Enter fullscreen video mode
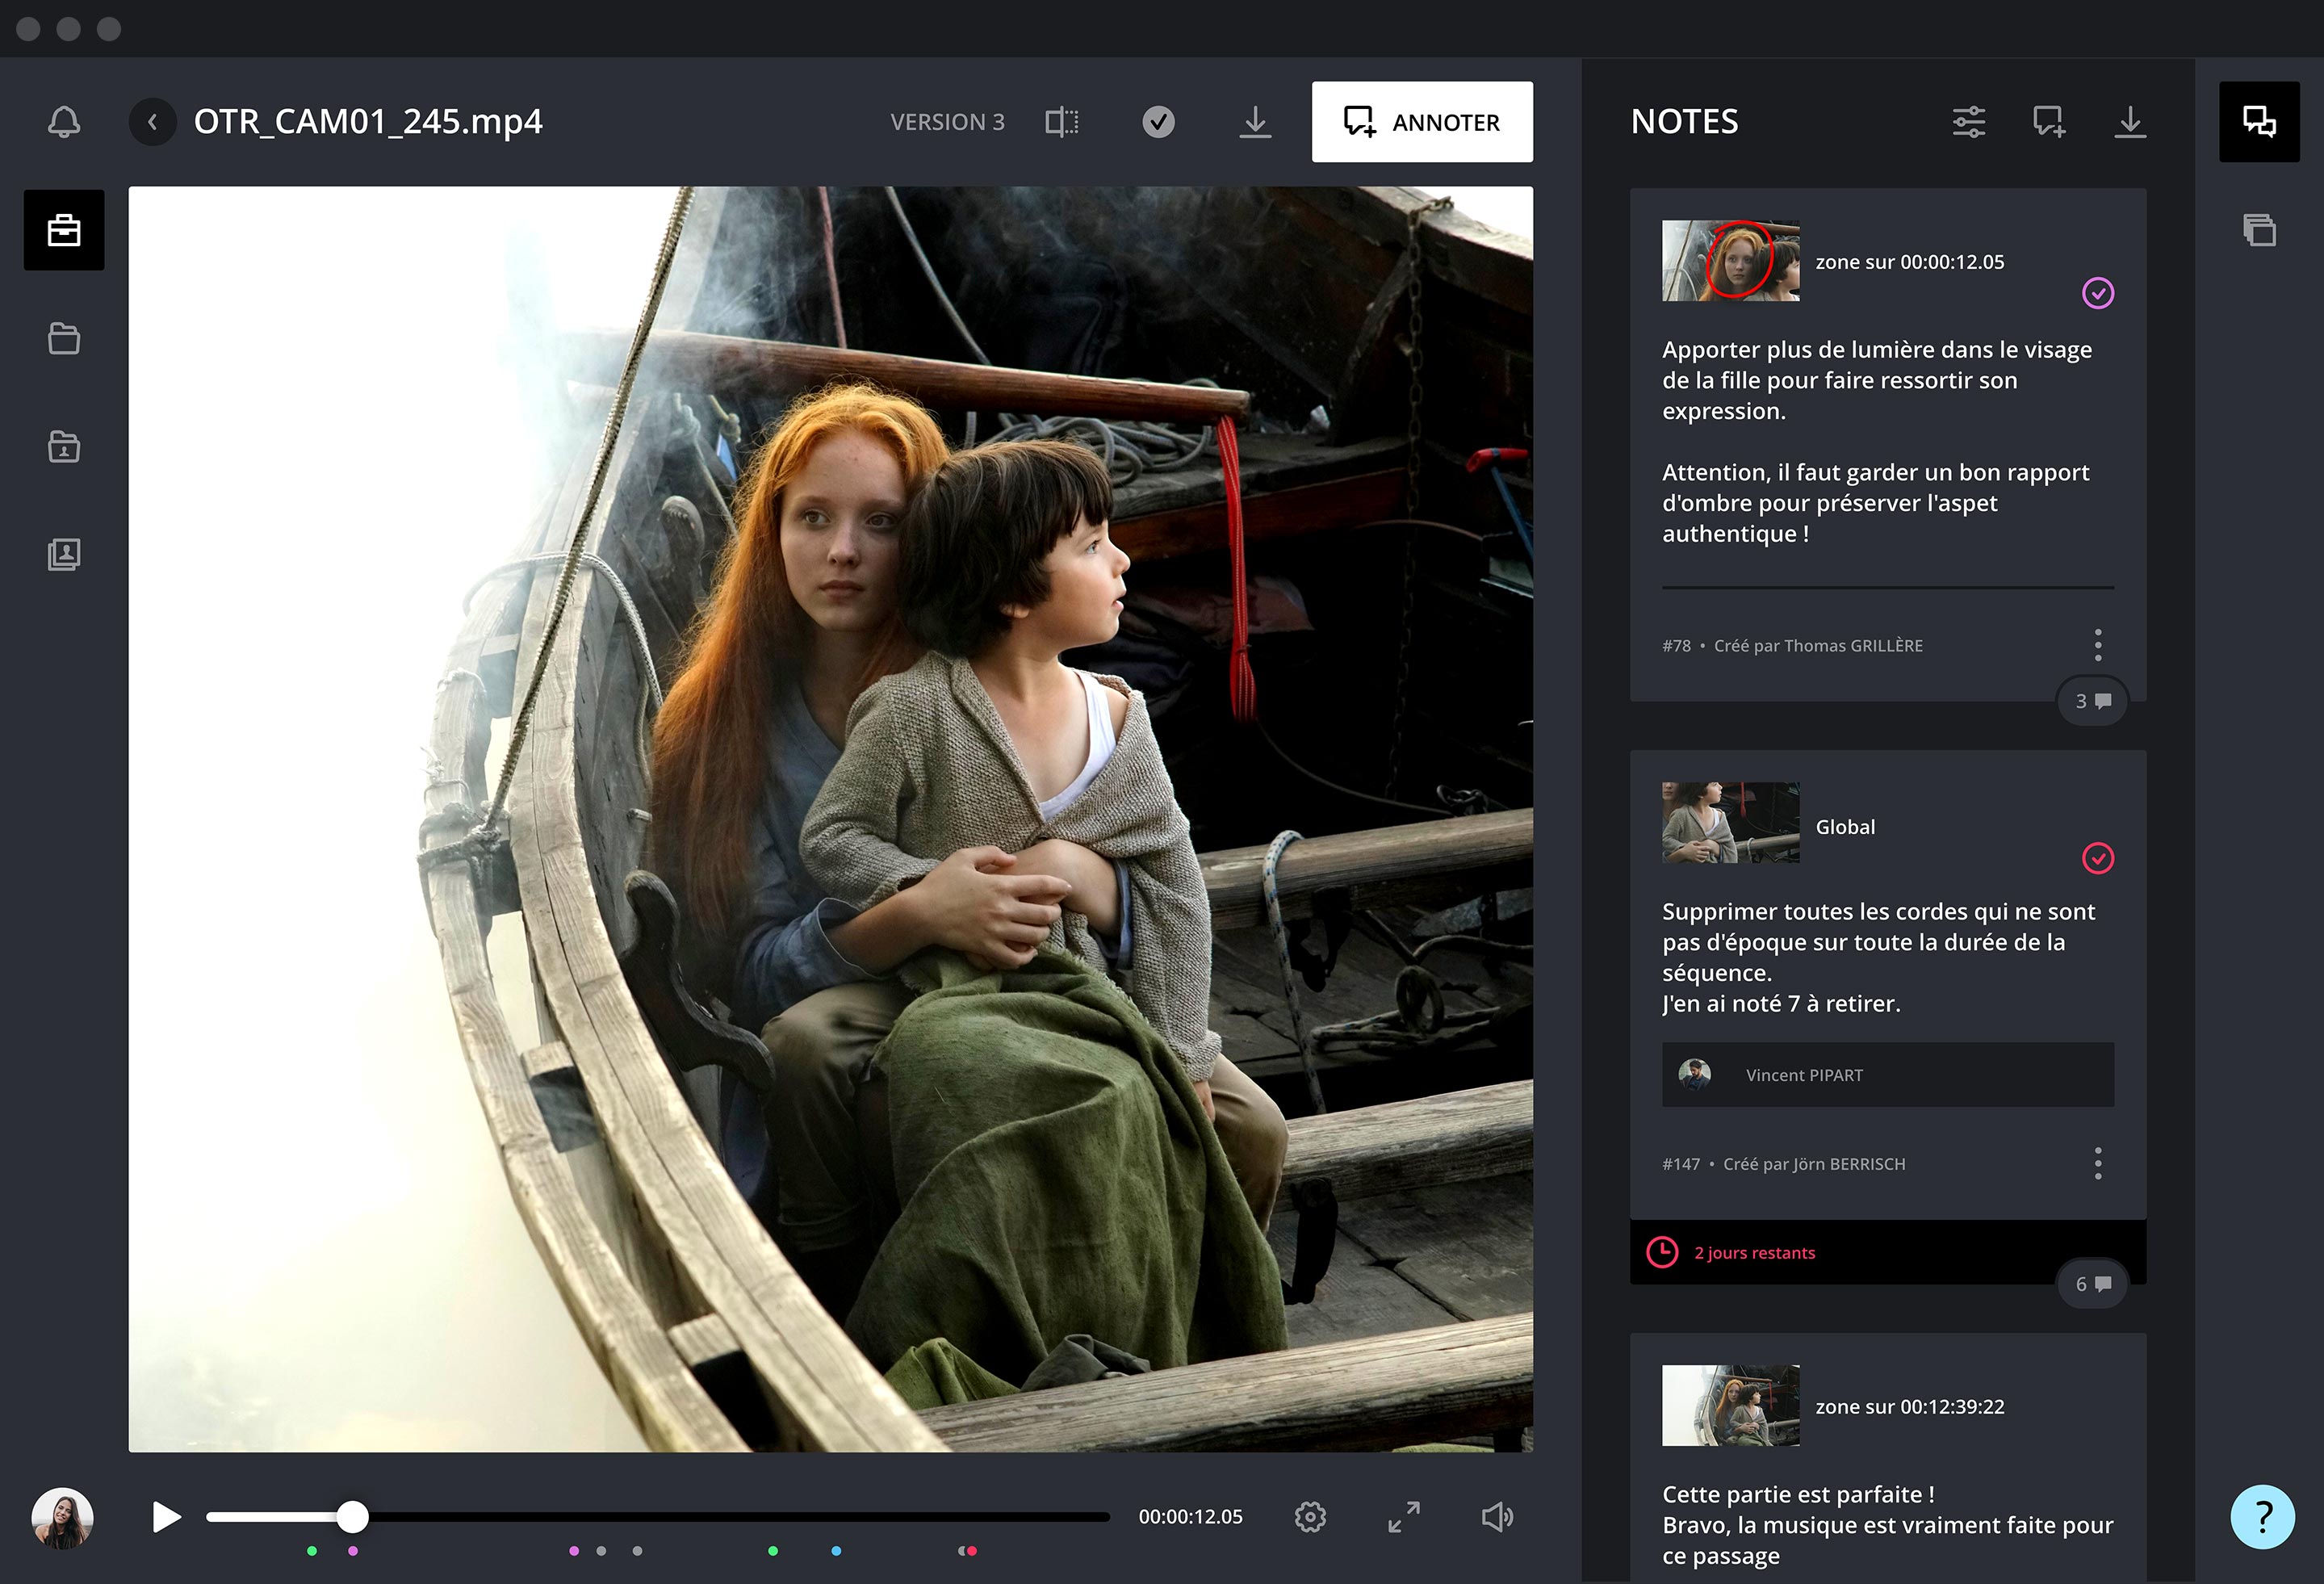2324x1584 pixels. coord(1404,1517)
